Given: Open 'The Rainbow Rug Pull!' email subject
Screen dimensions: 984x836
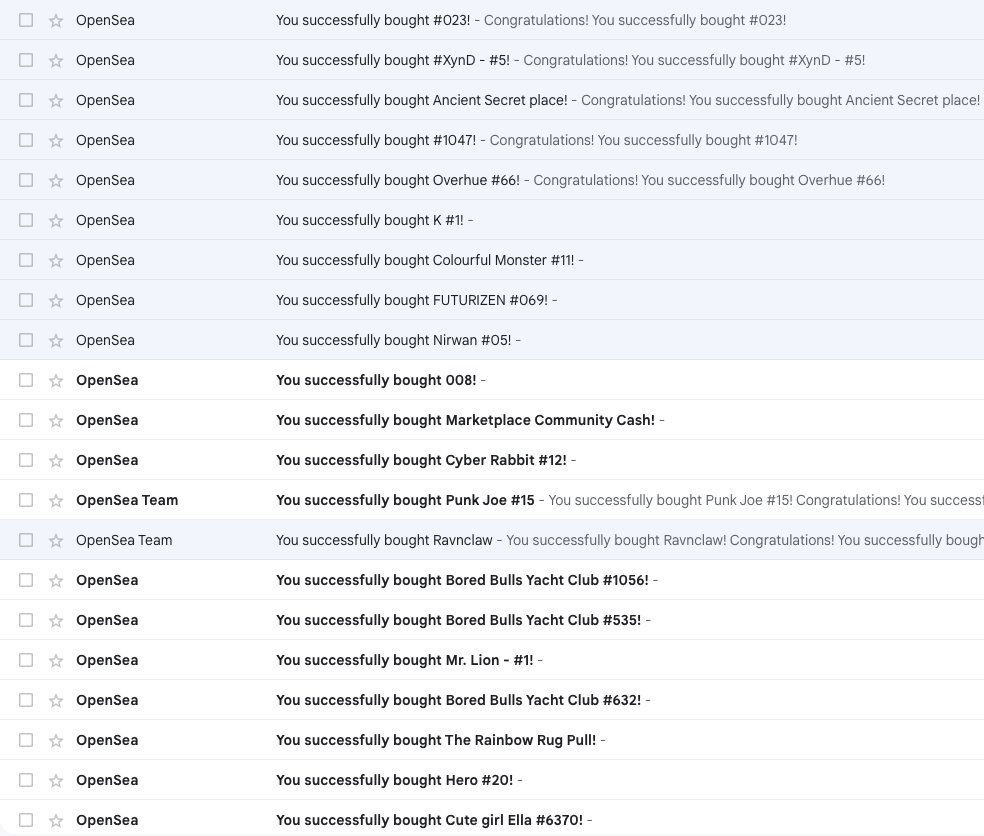Looking at the screenshot, I should pyautogui.click(x=436, y=740).
